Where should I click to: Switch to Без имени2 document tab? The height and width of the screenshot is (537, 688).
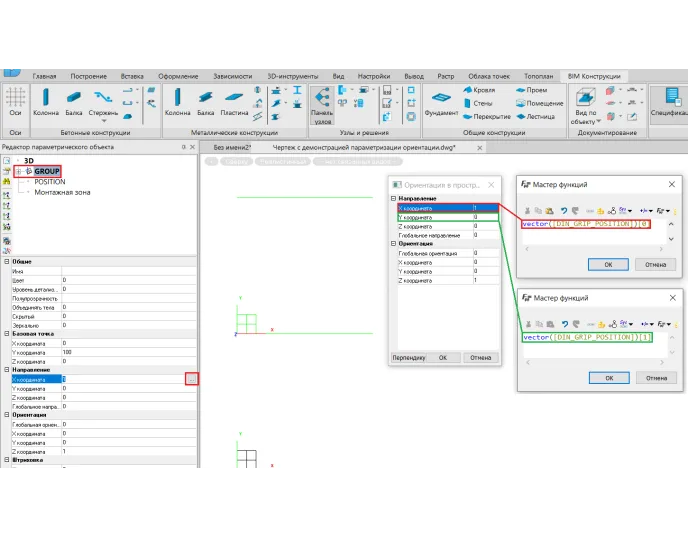[232, 147]
